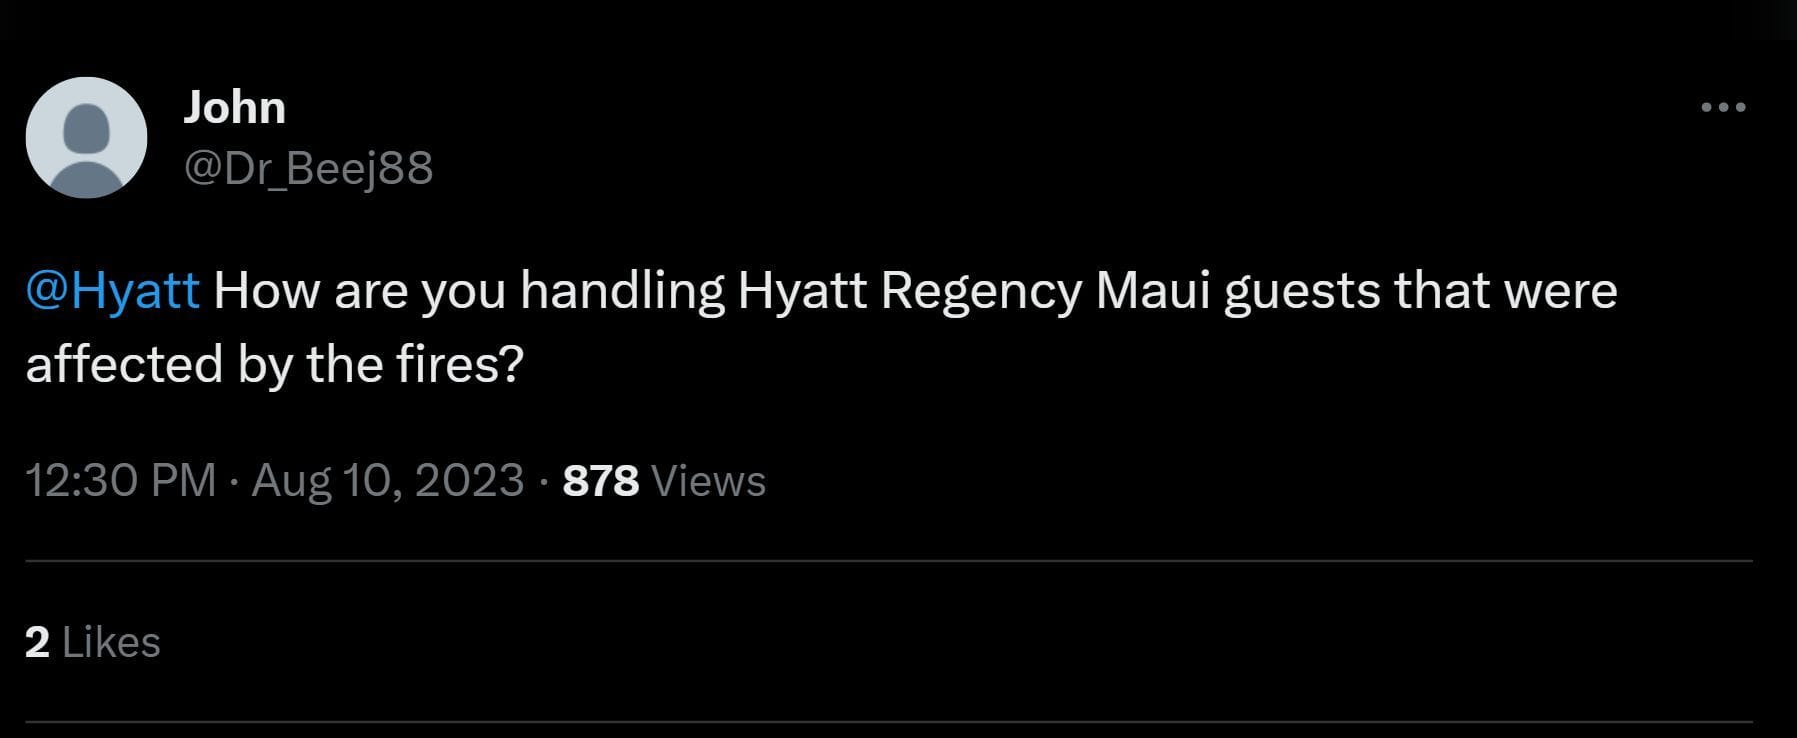Viewport: 1797px width, 738px height.
Task: Follow the @Hyatt mention link
Action: (x=113, y=292)
